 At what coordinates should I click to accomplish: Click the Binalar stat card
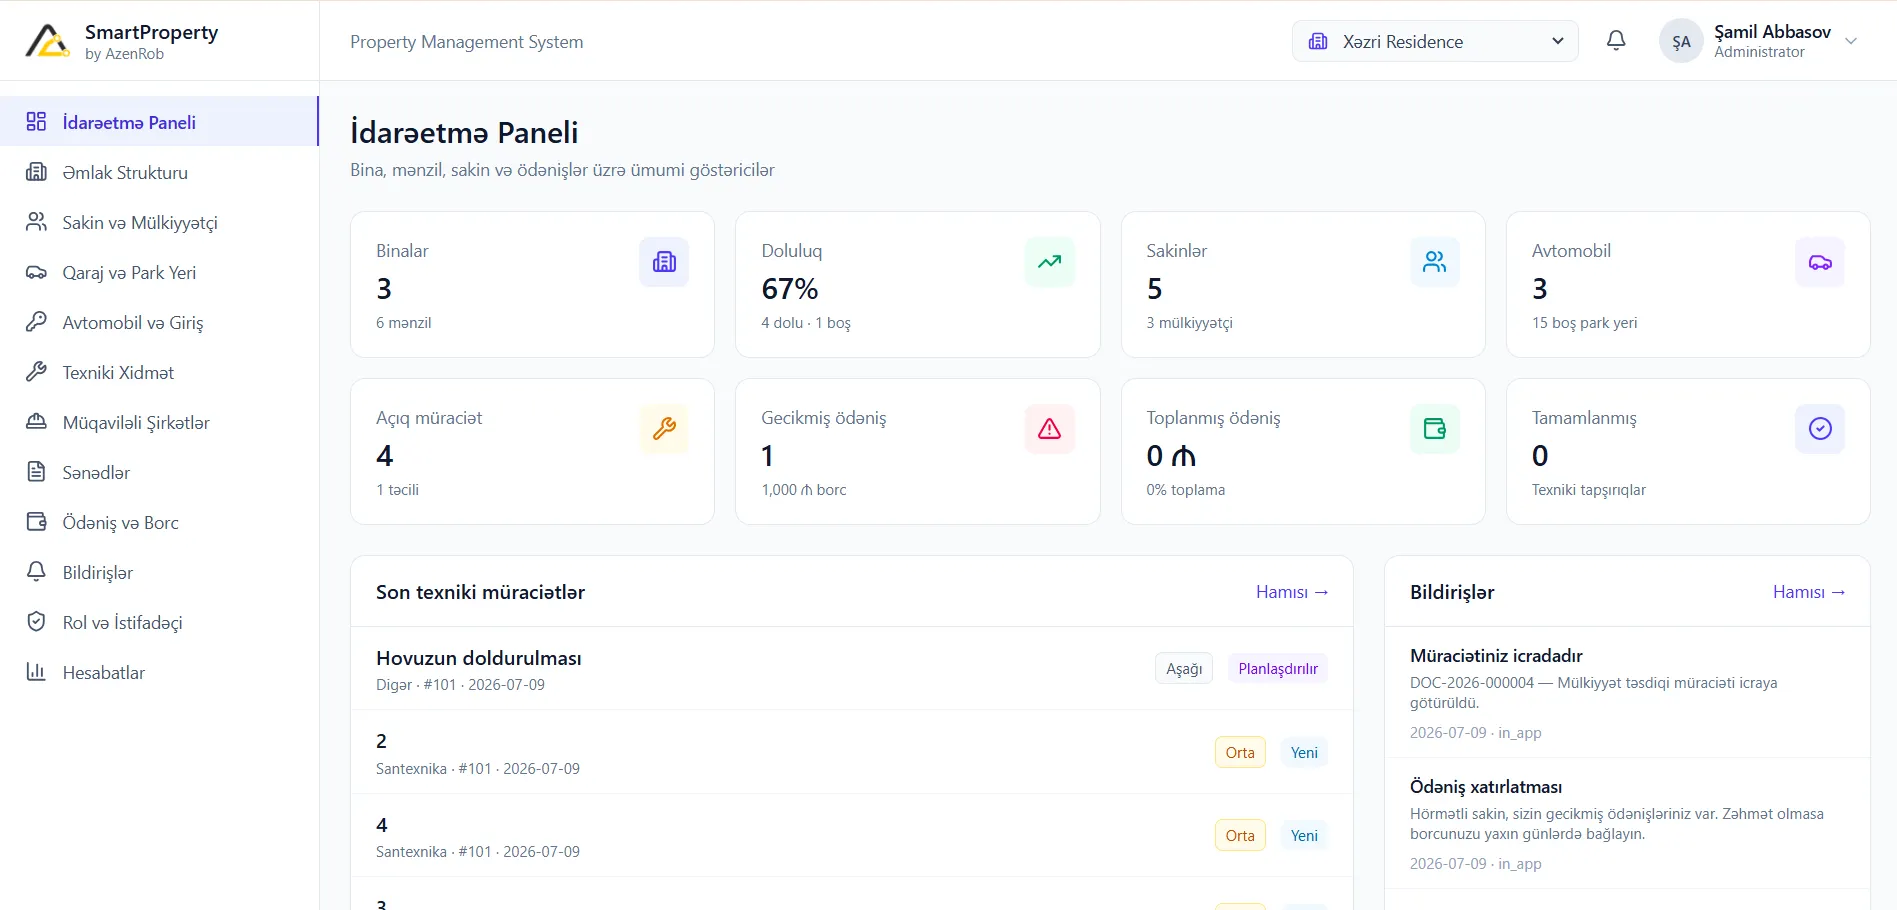pyautogui.click(x=532, y=284)
